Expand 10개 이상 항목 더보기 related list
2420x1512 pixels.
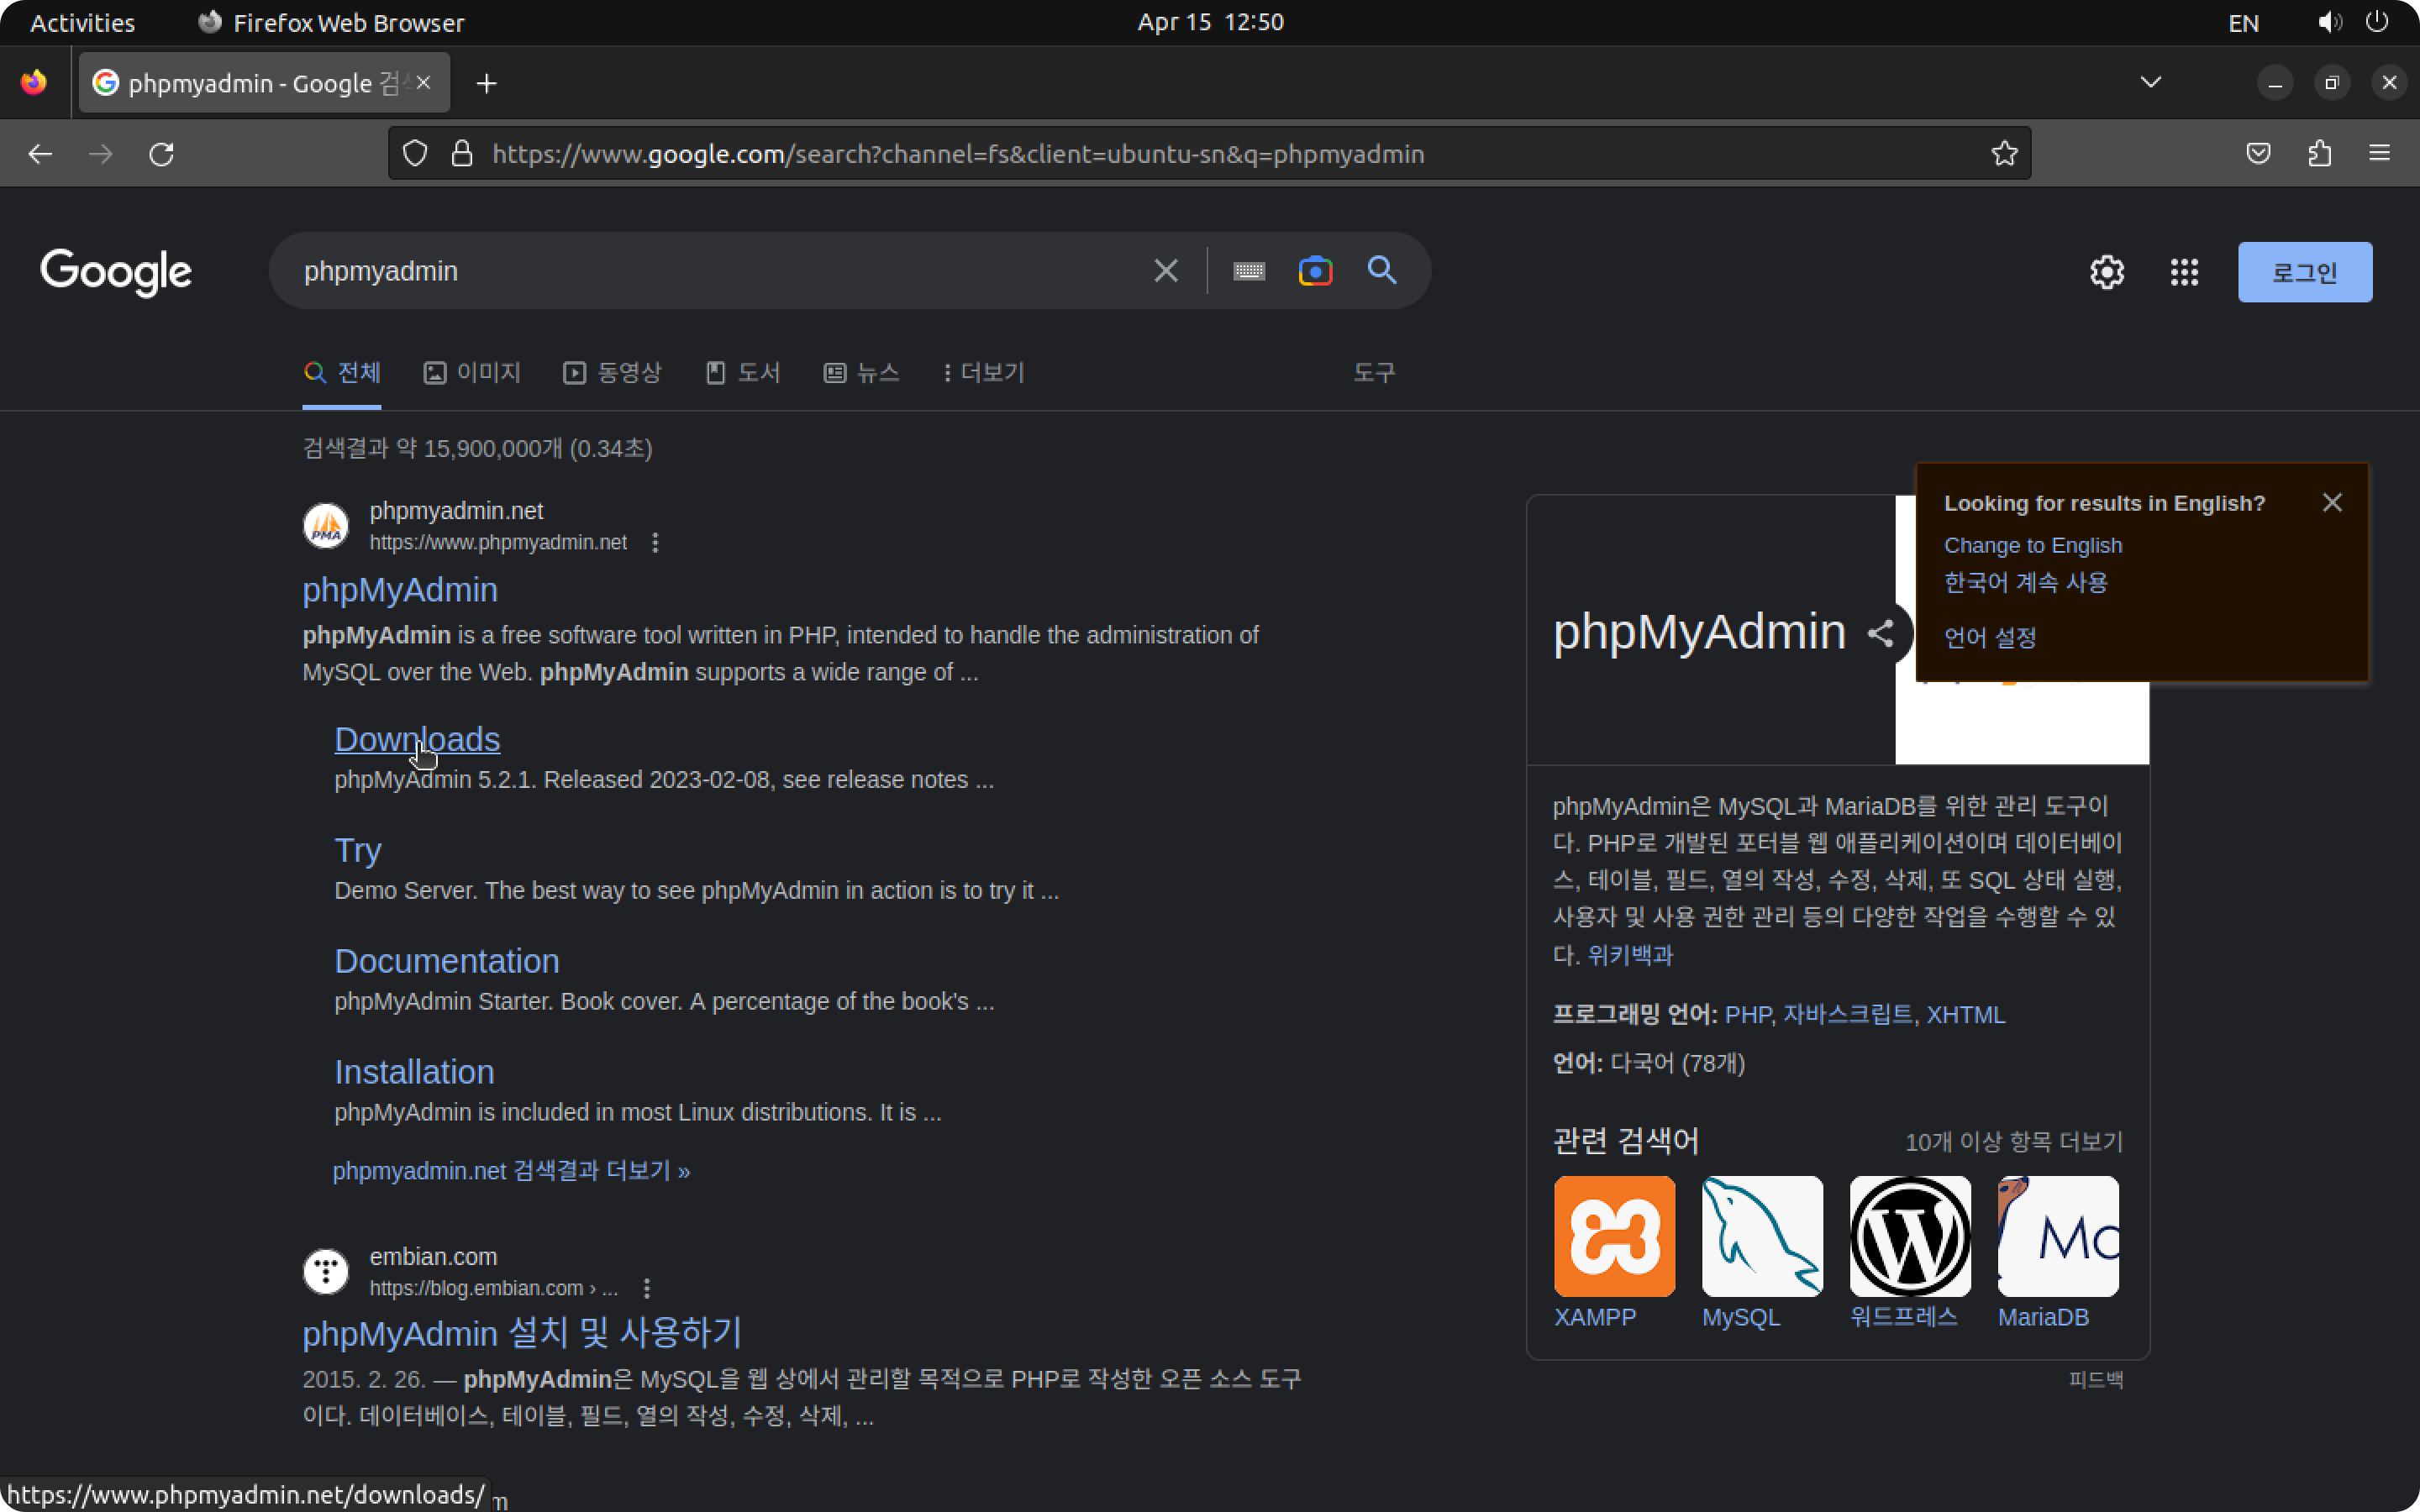(x=2013, y=1141)
